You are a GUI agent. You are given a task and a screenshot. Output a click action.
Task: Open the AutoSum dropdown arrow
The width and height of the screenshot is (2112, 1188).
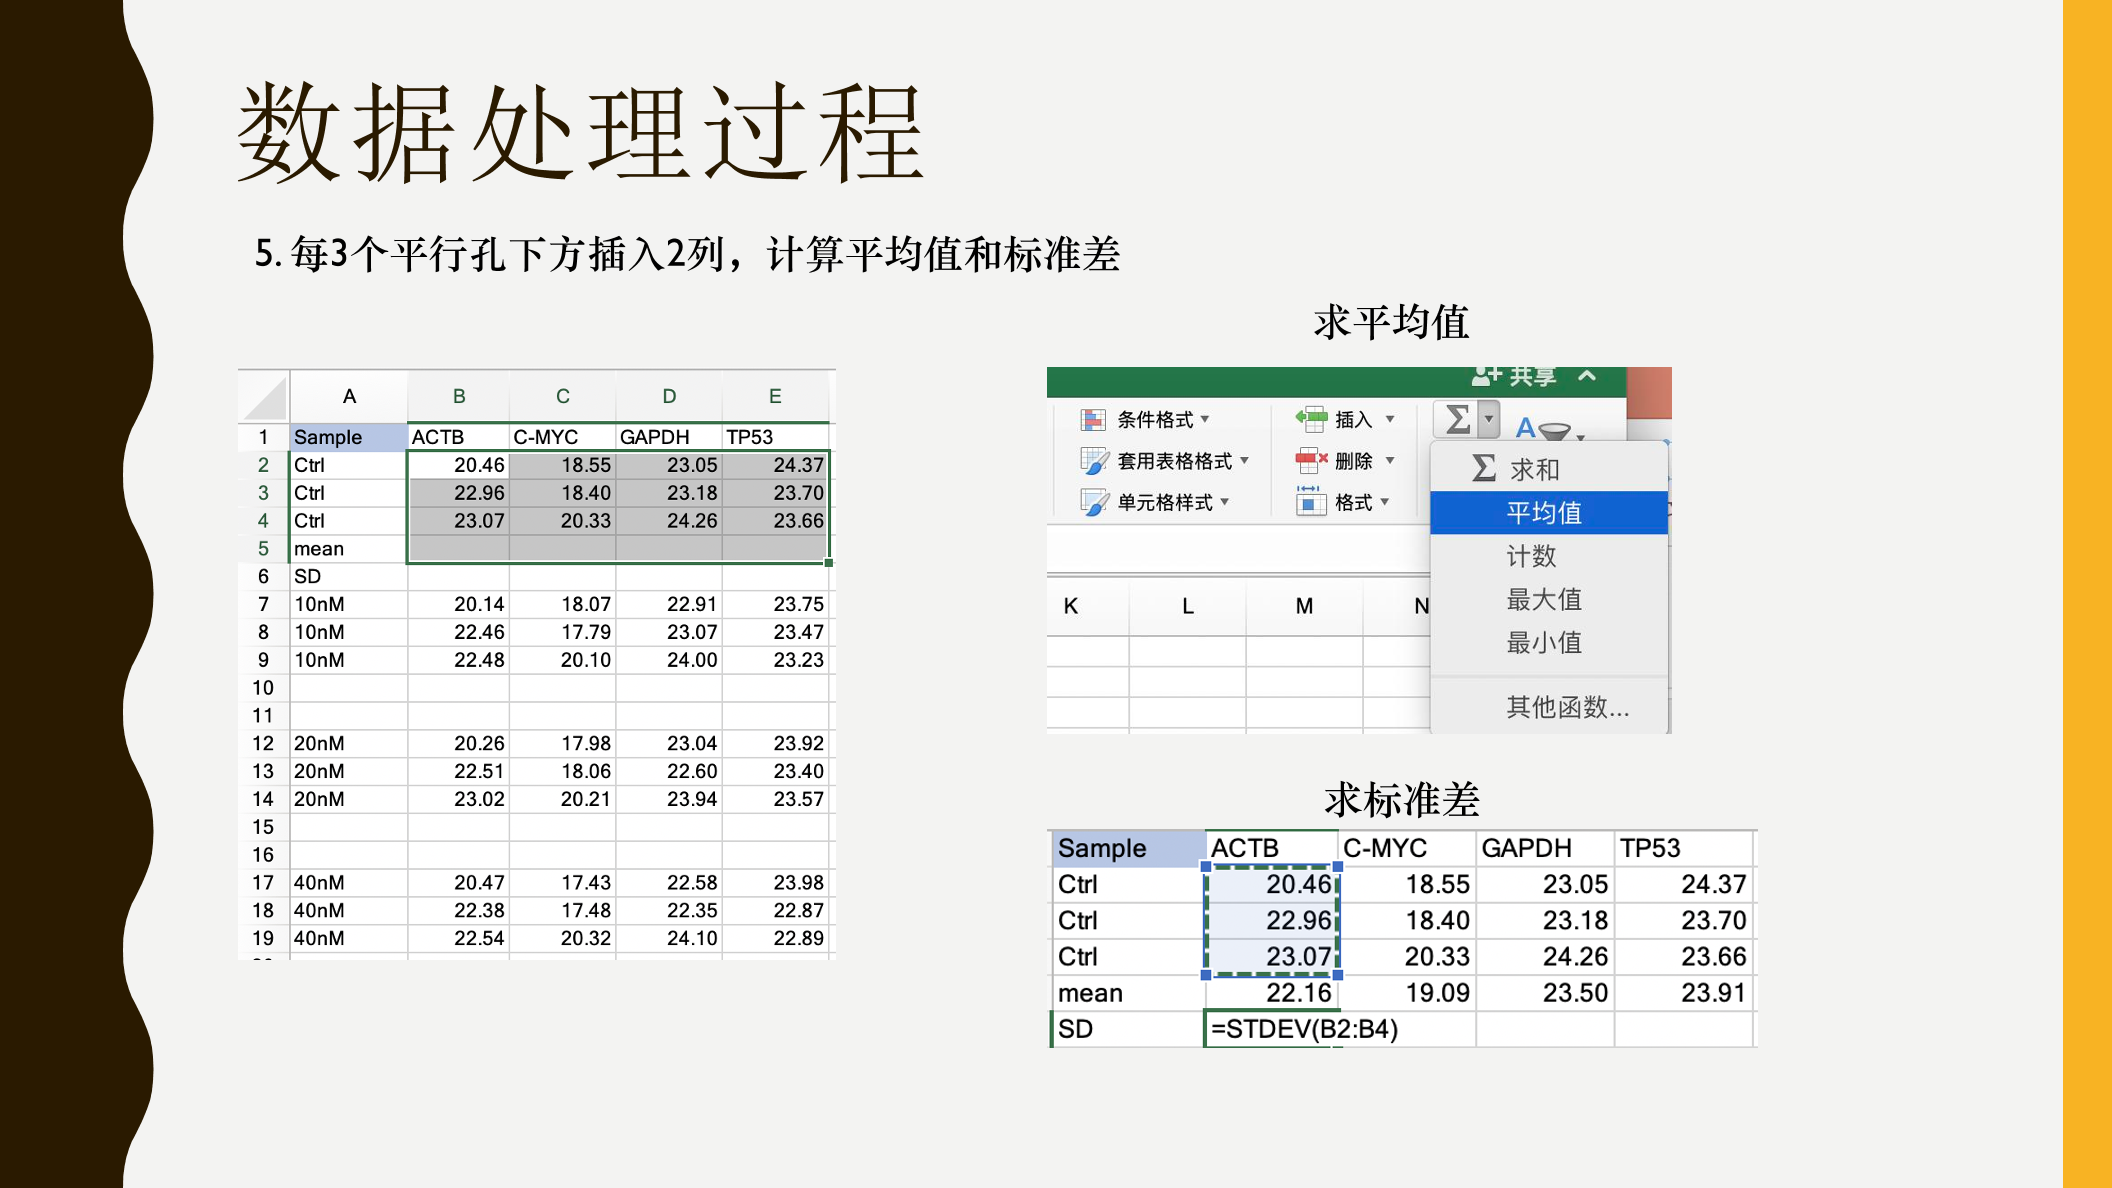[1489, 419]
